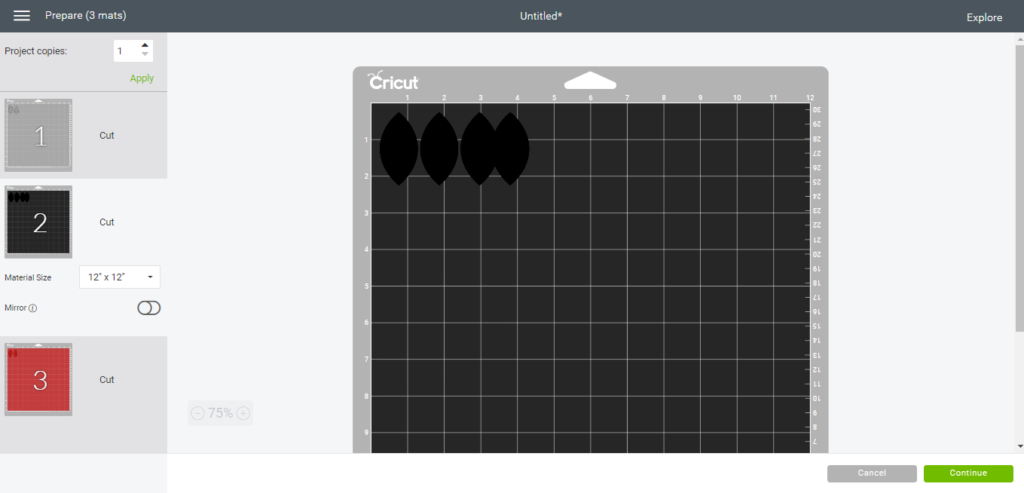This screenshot has height=493, width=1024.
Task: Click the Explore machine label
Action: tap(984, 17)
